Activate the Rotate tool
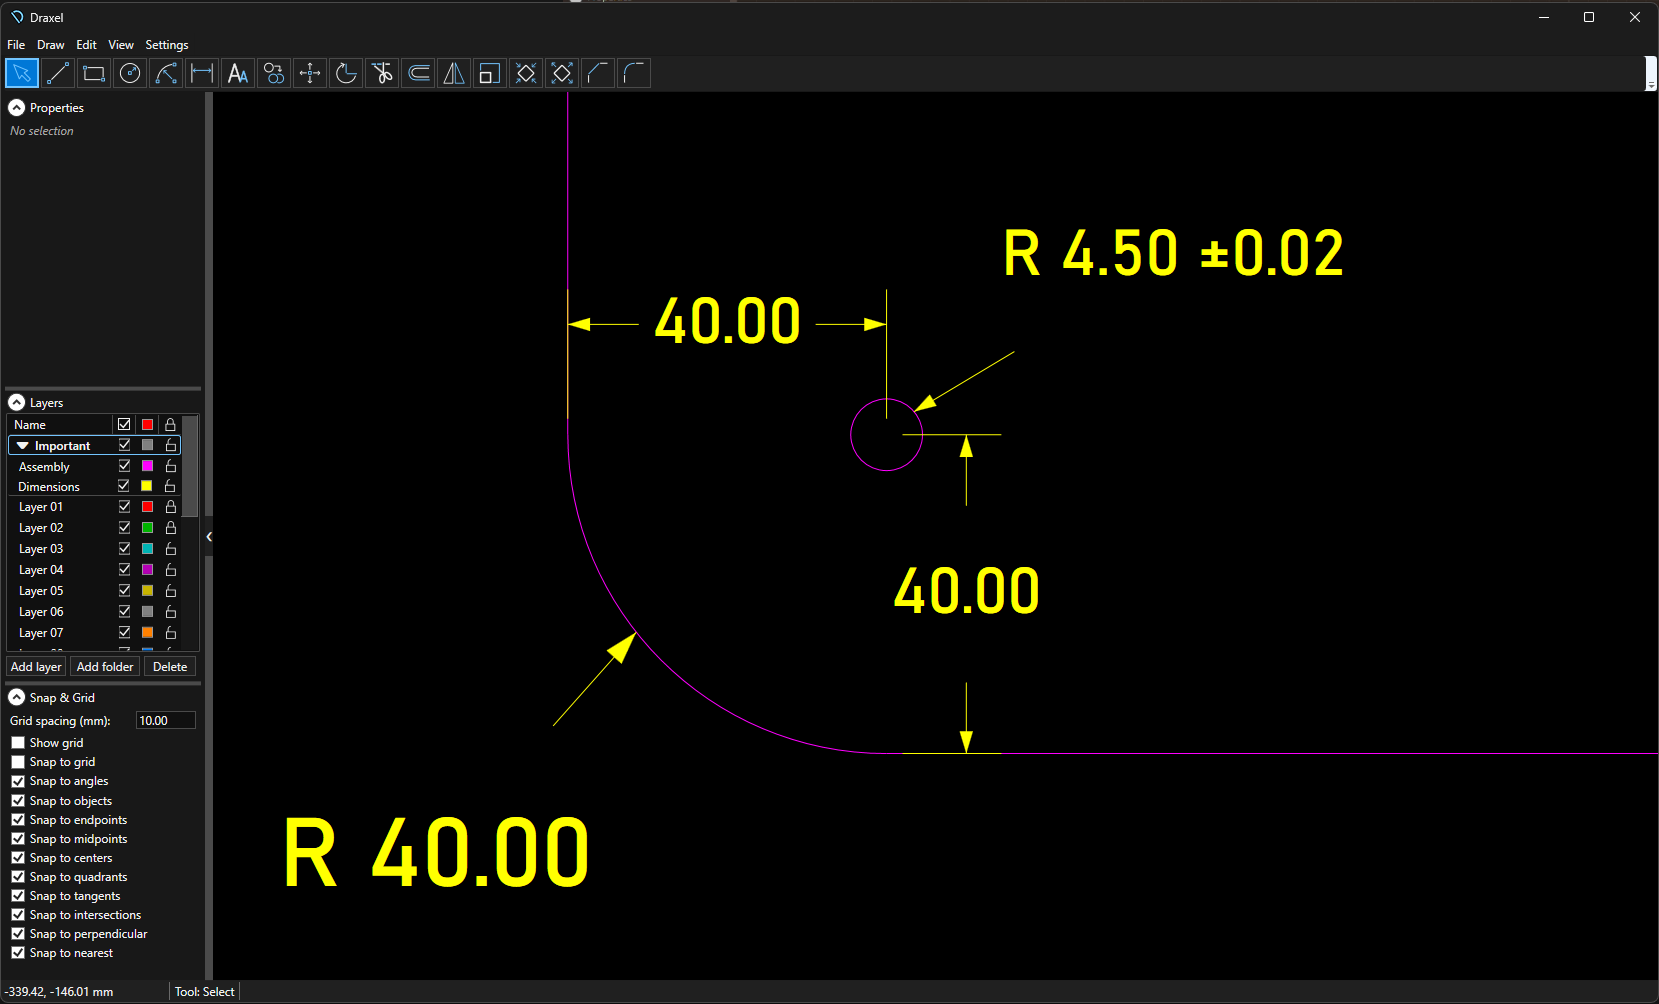 pos(346,73)
